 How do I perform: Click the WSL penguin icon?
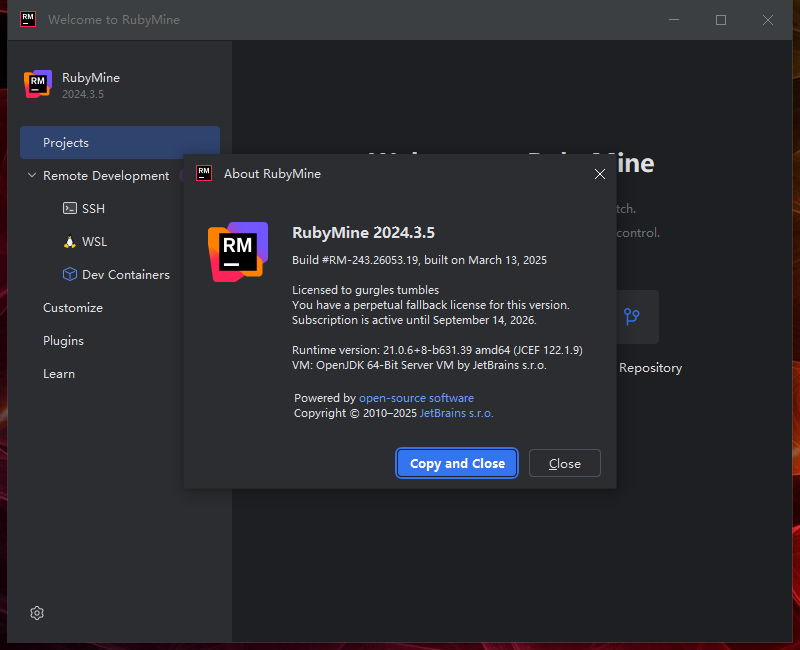click(x=69, y=241)
